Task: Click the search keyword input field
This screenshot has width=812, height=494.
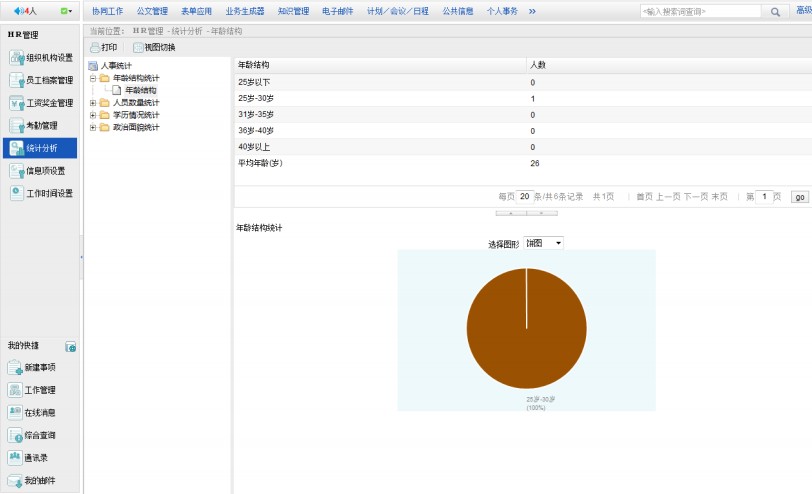Action: tap(701, 11)
